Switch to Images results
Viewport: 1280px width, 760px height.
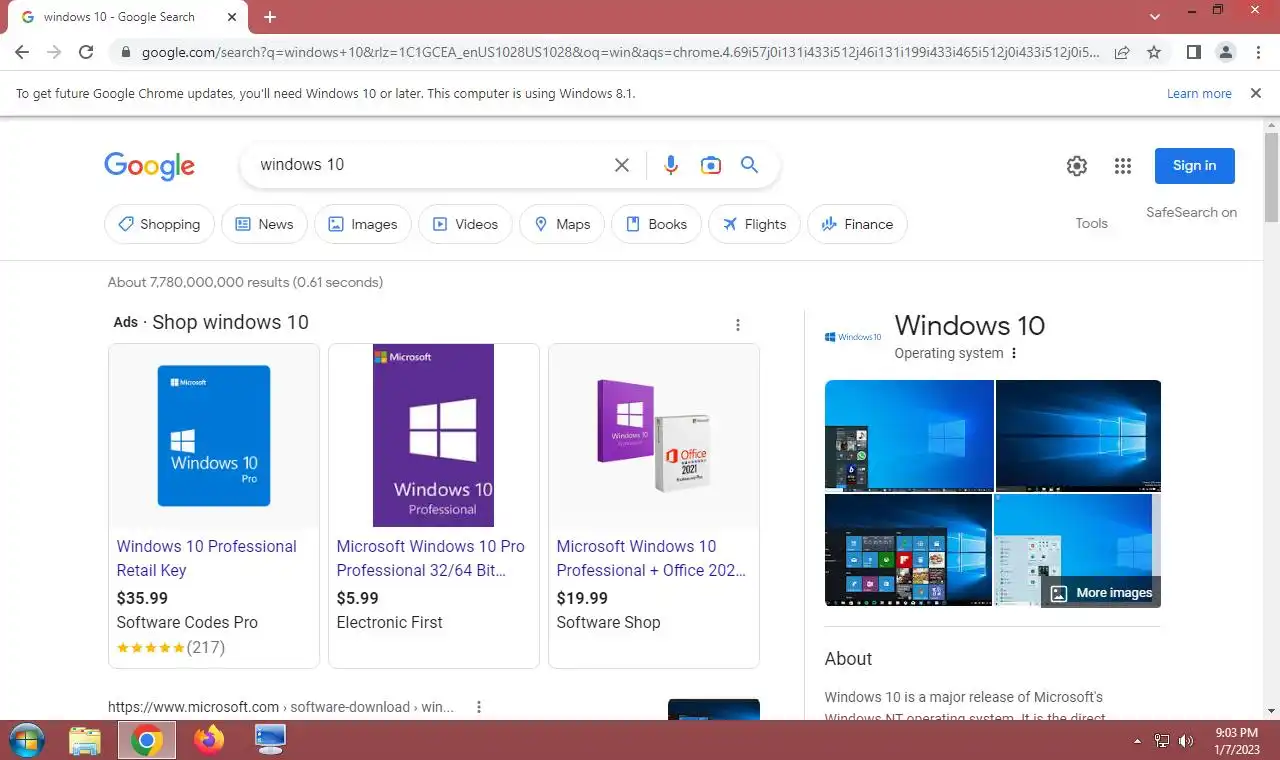click(363, 224)
